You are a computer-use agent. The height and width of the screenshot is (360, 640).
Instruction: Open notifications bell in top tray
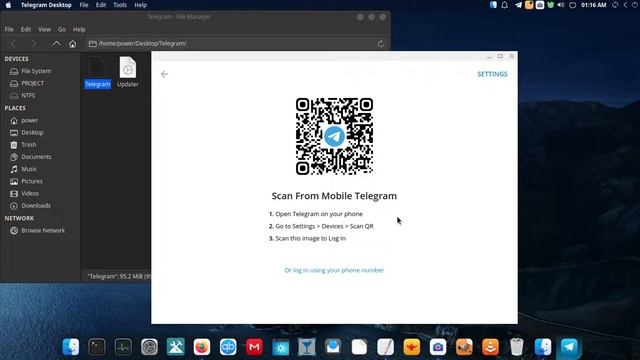pos(505,5)
